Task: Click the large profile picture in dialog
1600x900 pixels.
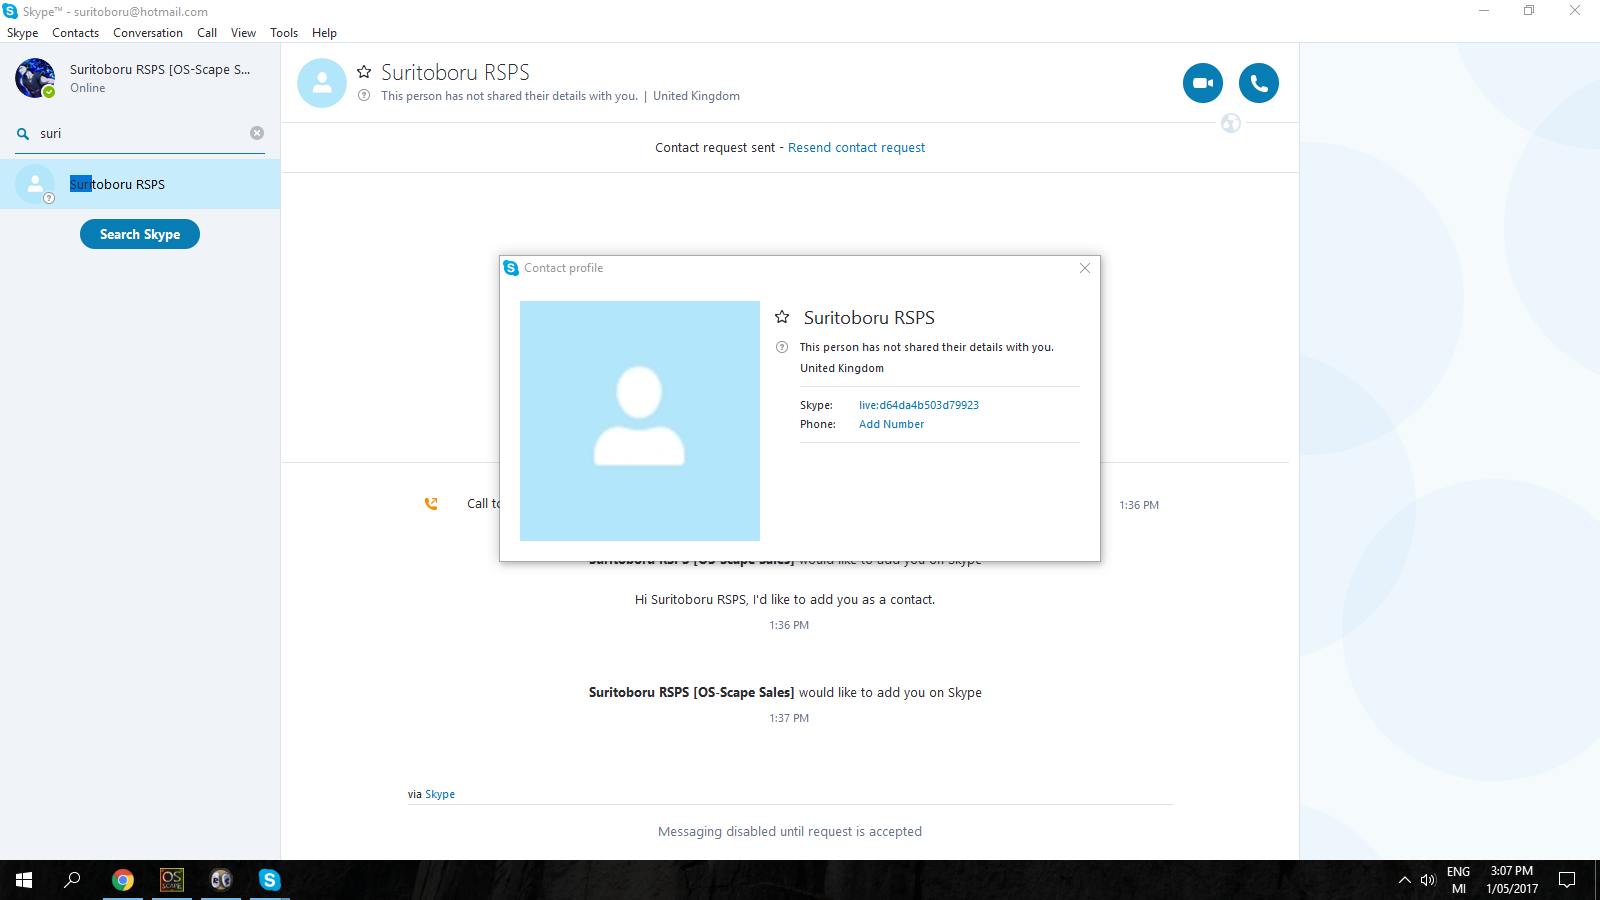Action: click(x=640, y=421)
